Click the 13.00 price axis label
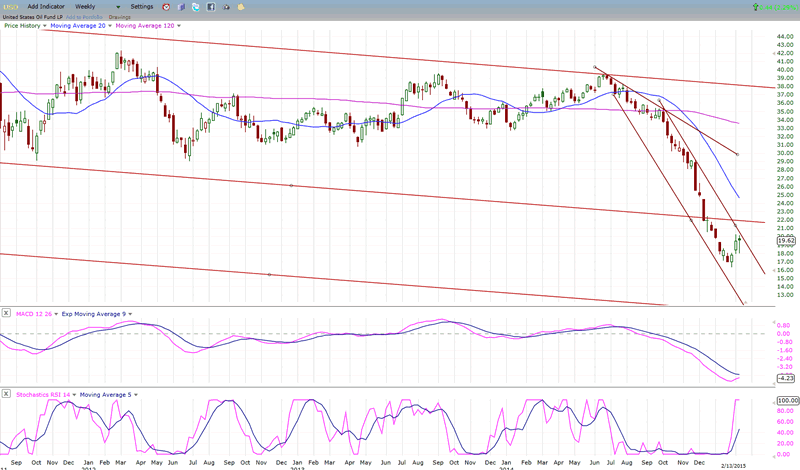The image size is (800, 470). tap(785, 294)
